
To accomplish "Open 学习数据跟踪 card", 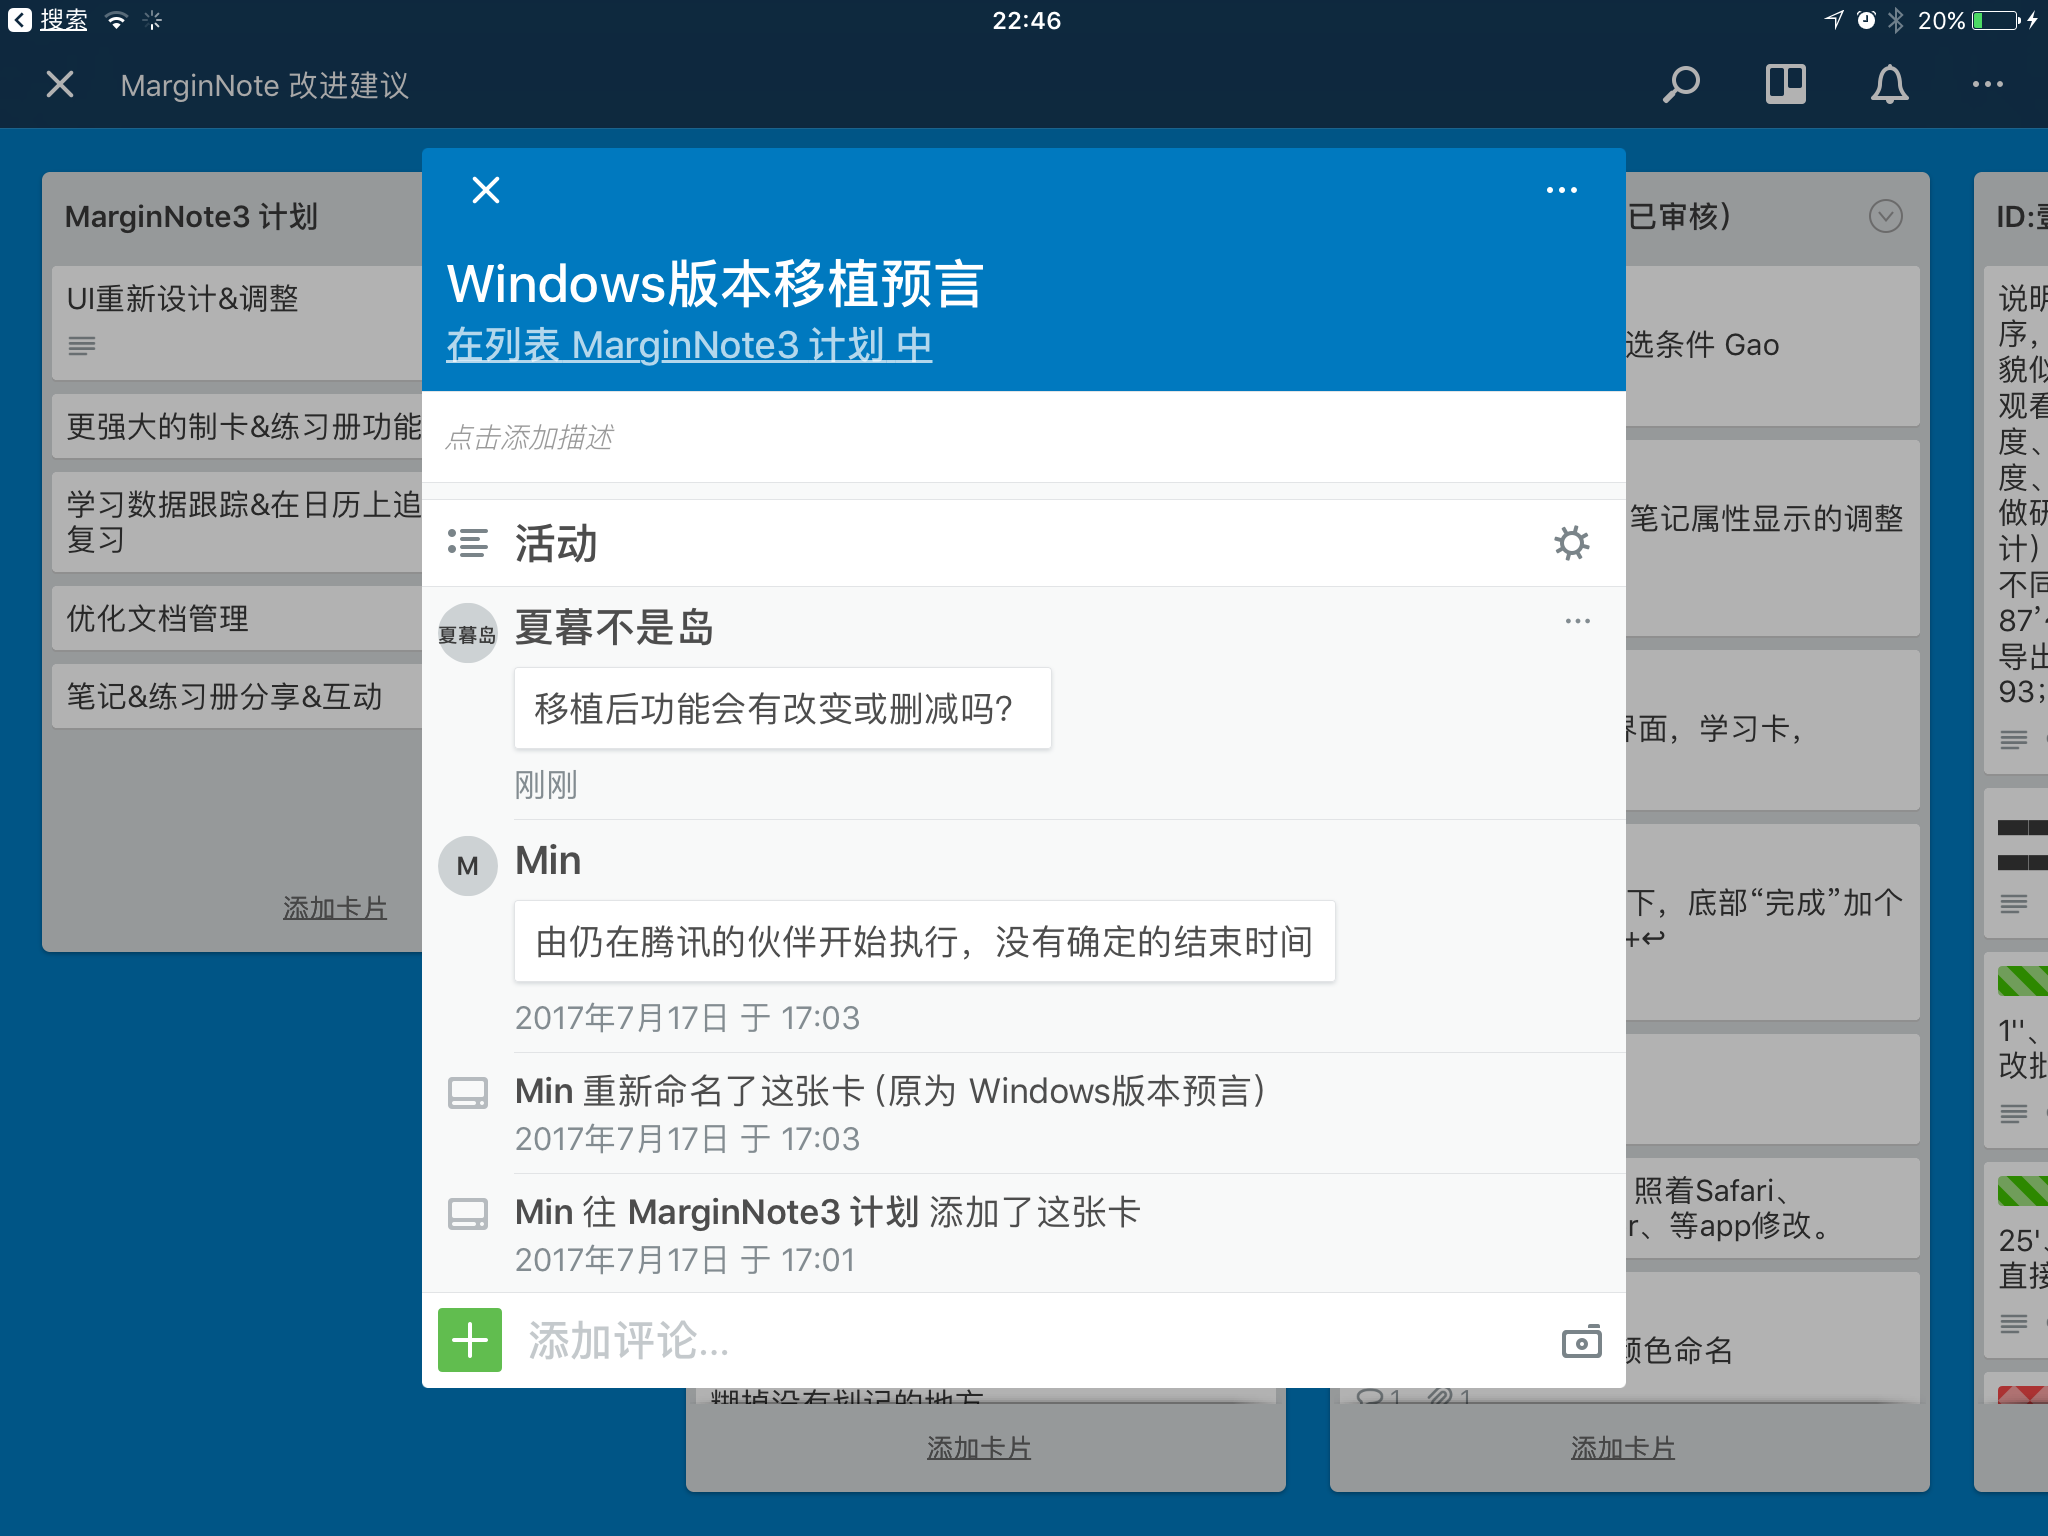I will 237,522.
